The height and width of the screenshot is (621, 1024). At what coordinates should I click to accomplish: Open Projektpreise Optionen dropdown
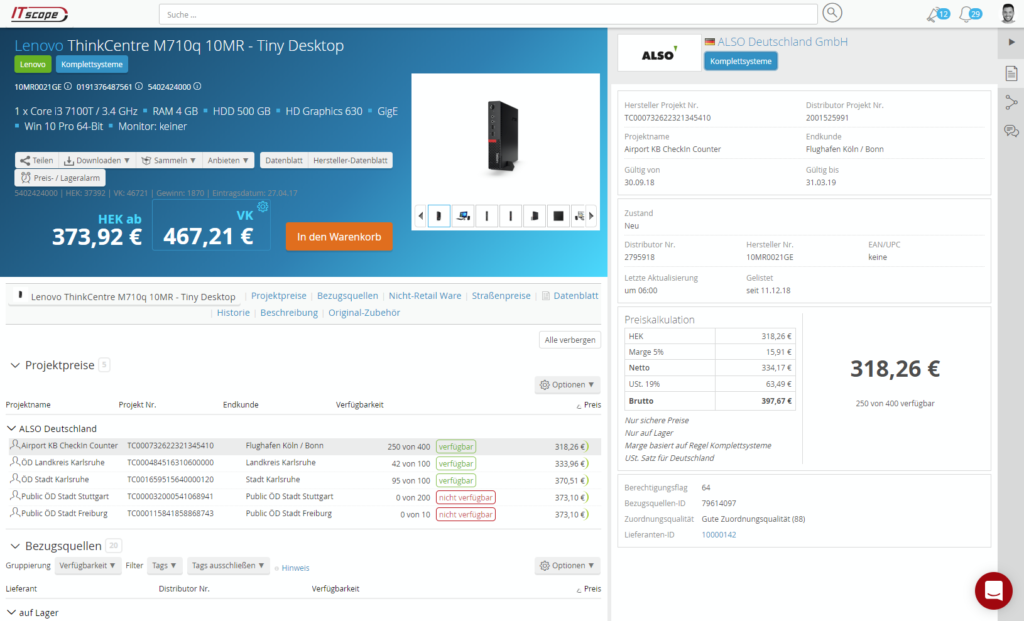pos(567,385)
